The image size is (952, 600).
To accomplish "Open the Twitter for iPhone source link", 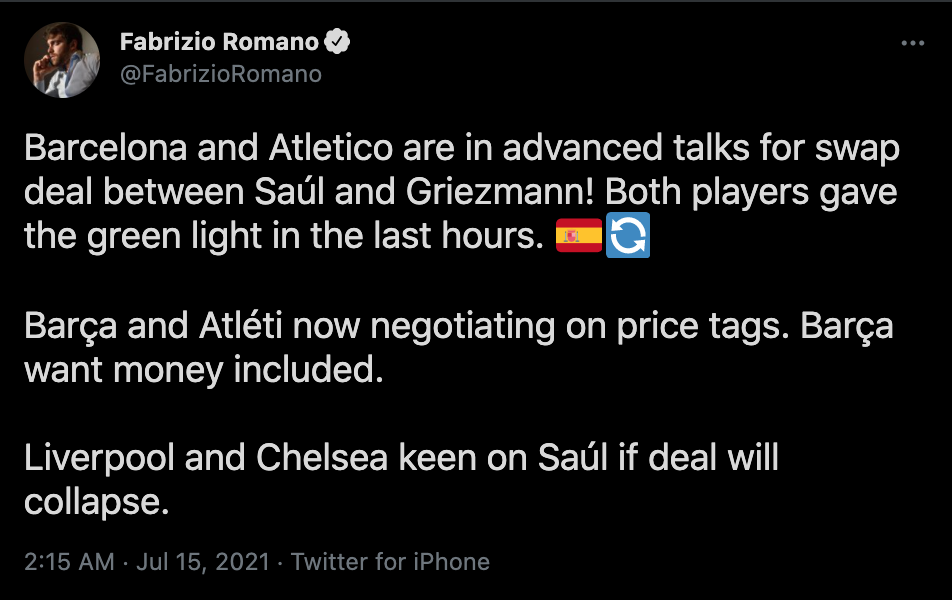I will click(x=390, y=561).
